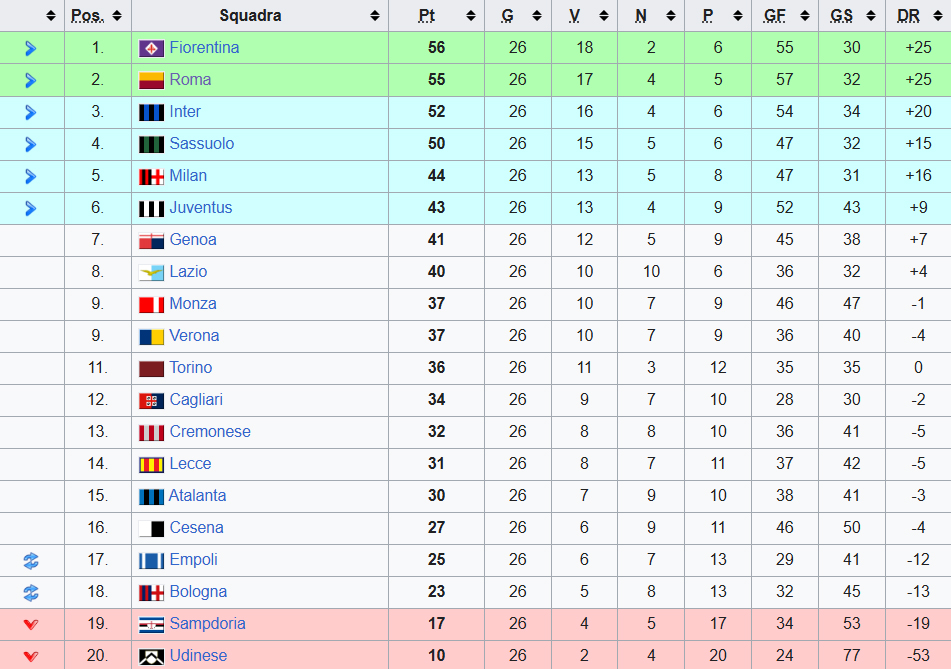The width and height of the screenshot is (951, 669).
Task: Click the Sampdoria flag icon
Action: click(151, 624)
